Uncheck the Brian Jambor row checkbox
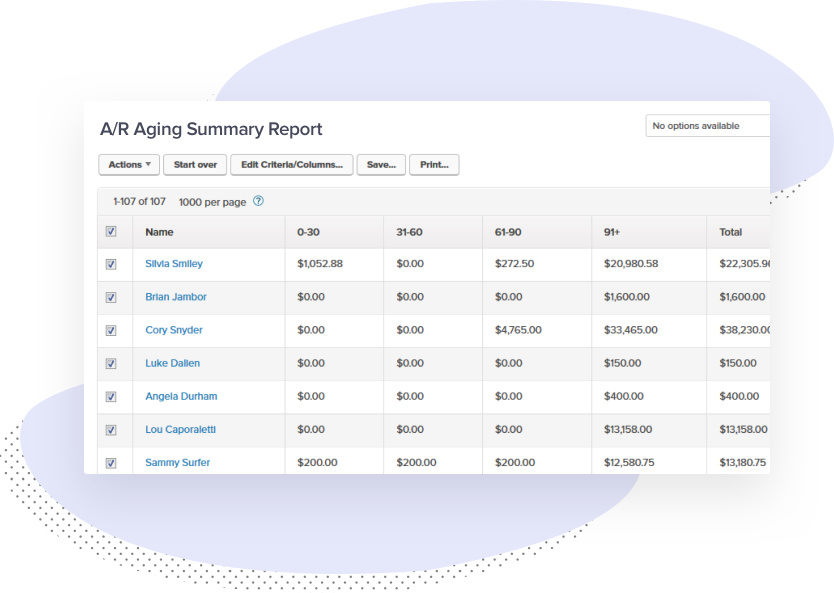The image size is (834, 593). 111,297
